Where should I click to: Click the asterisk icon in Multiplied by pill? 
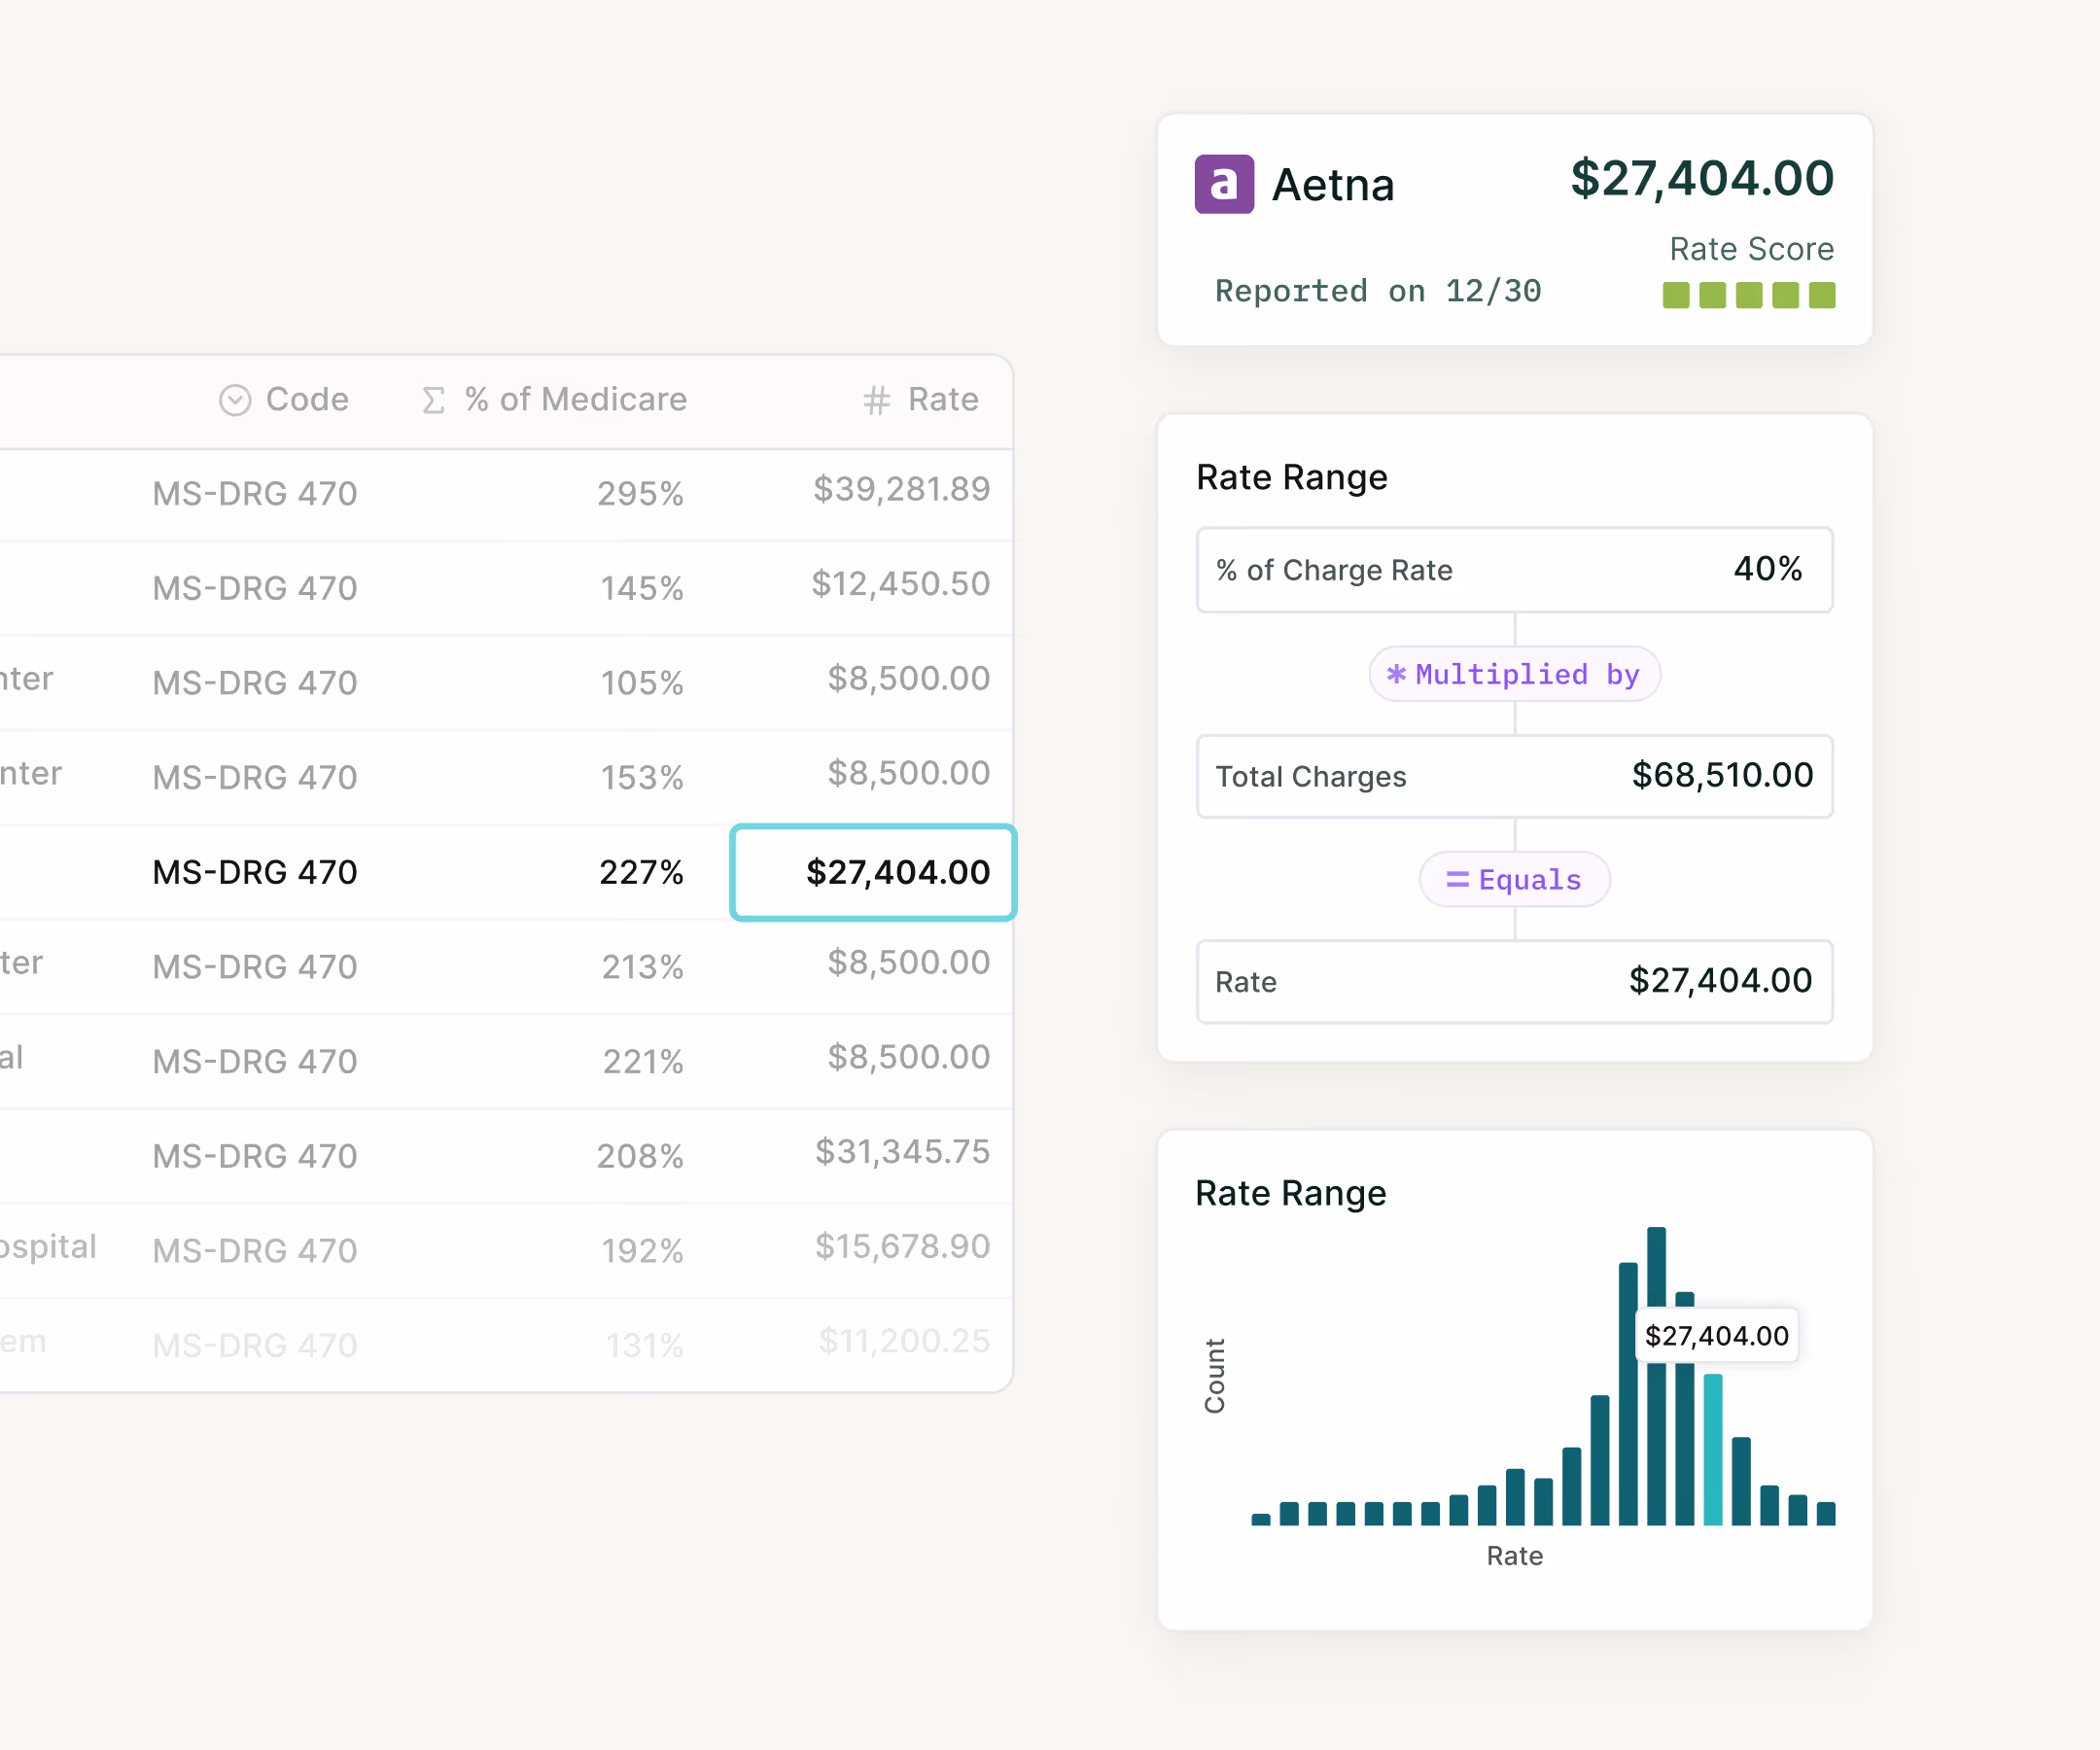(1396, 674)
